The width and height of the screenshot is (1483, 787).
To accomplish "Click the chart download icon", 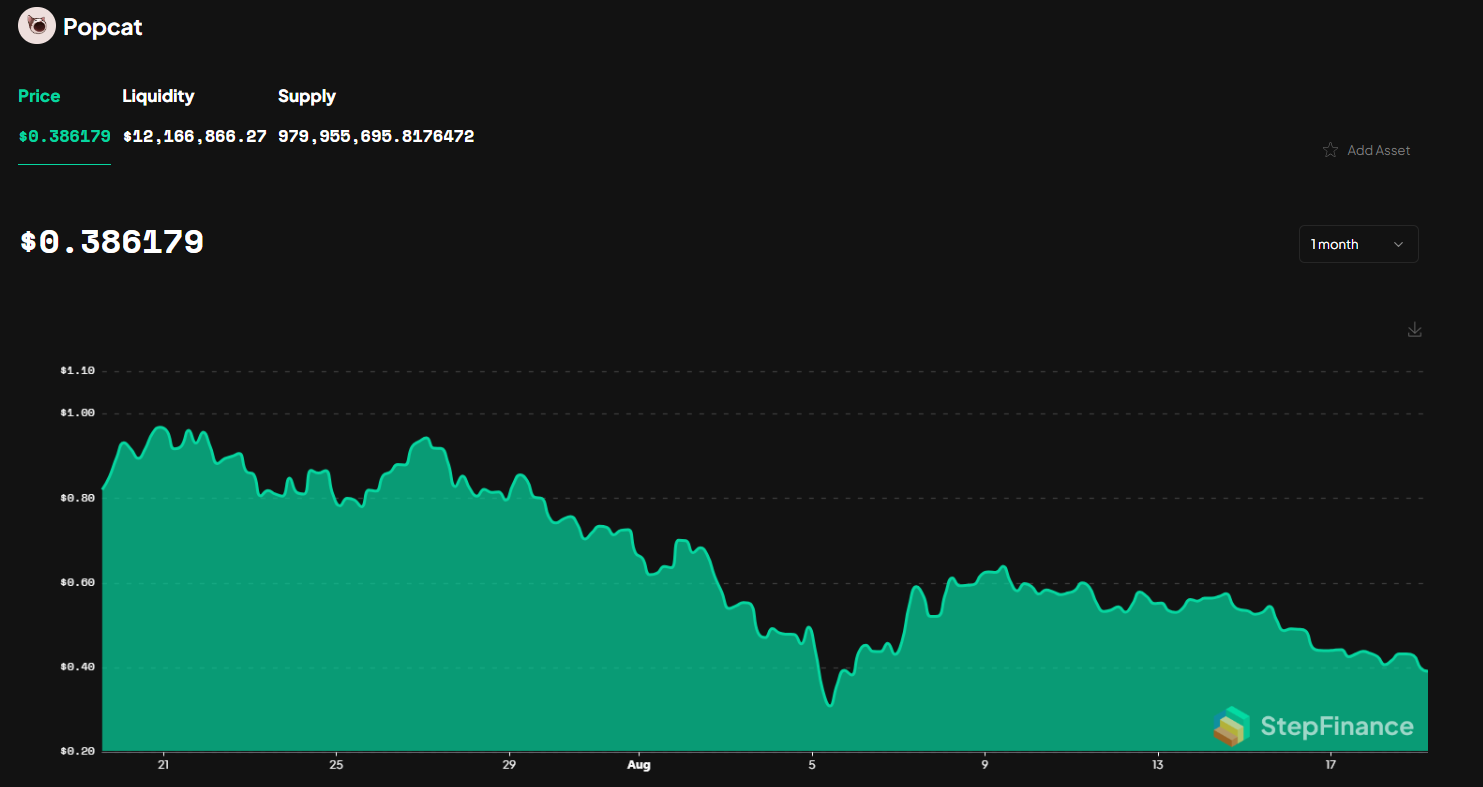I will 1414,329.
